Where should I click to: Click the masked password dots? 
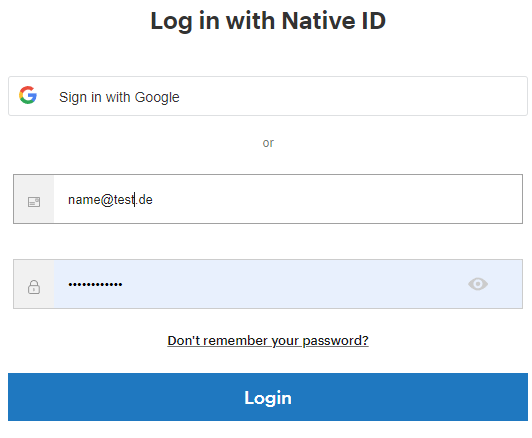(95, 285)
